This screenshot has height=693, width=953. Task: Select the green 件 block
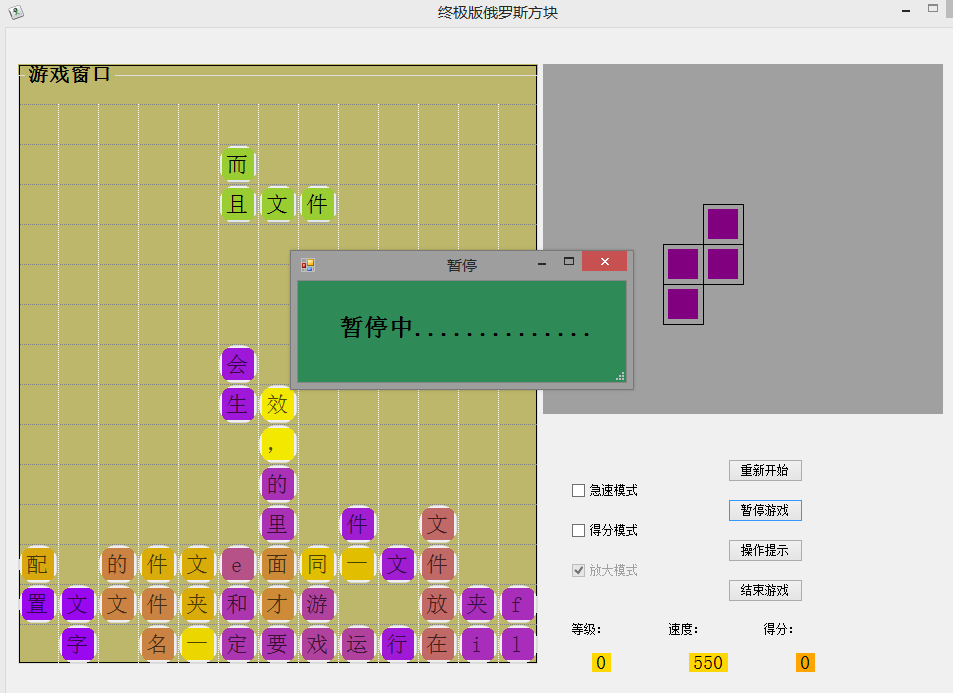tap(318, 204)
